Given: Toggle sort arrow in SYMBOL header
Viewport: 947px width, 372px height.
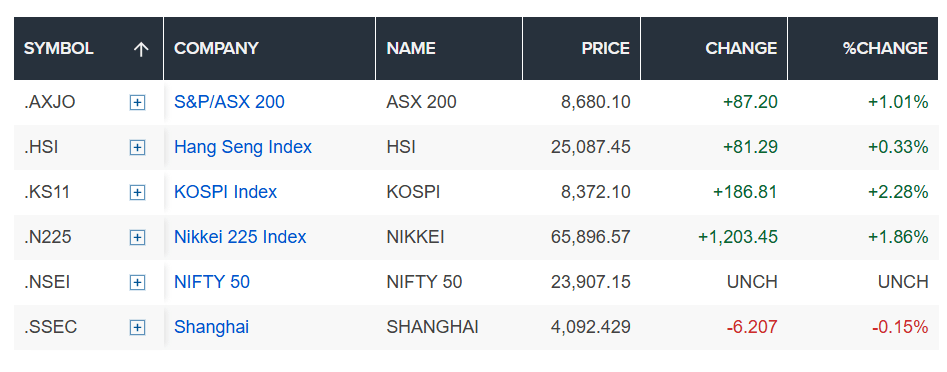Looking at the screenshot, I should [x=141, y=49].
